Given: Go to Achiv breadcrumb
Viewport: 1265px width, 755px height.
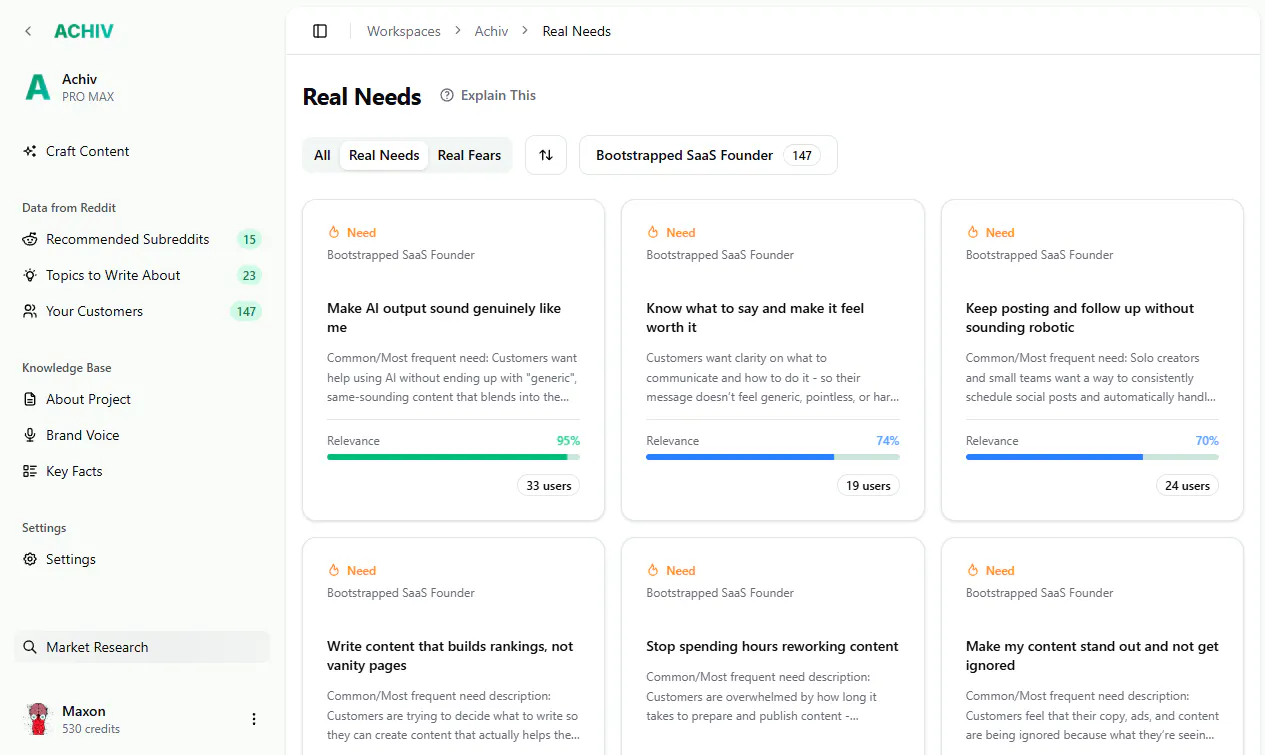Looking at the screenshot, I should pos(491,31).
